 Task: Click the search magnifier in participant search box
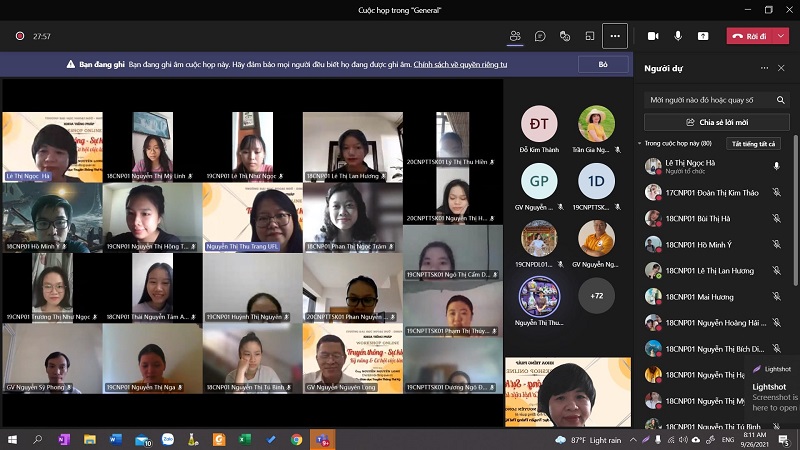777,99
